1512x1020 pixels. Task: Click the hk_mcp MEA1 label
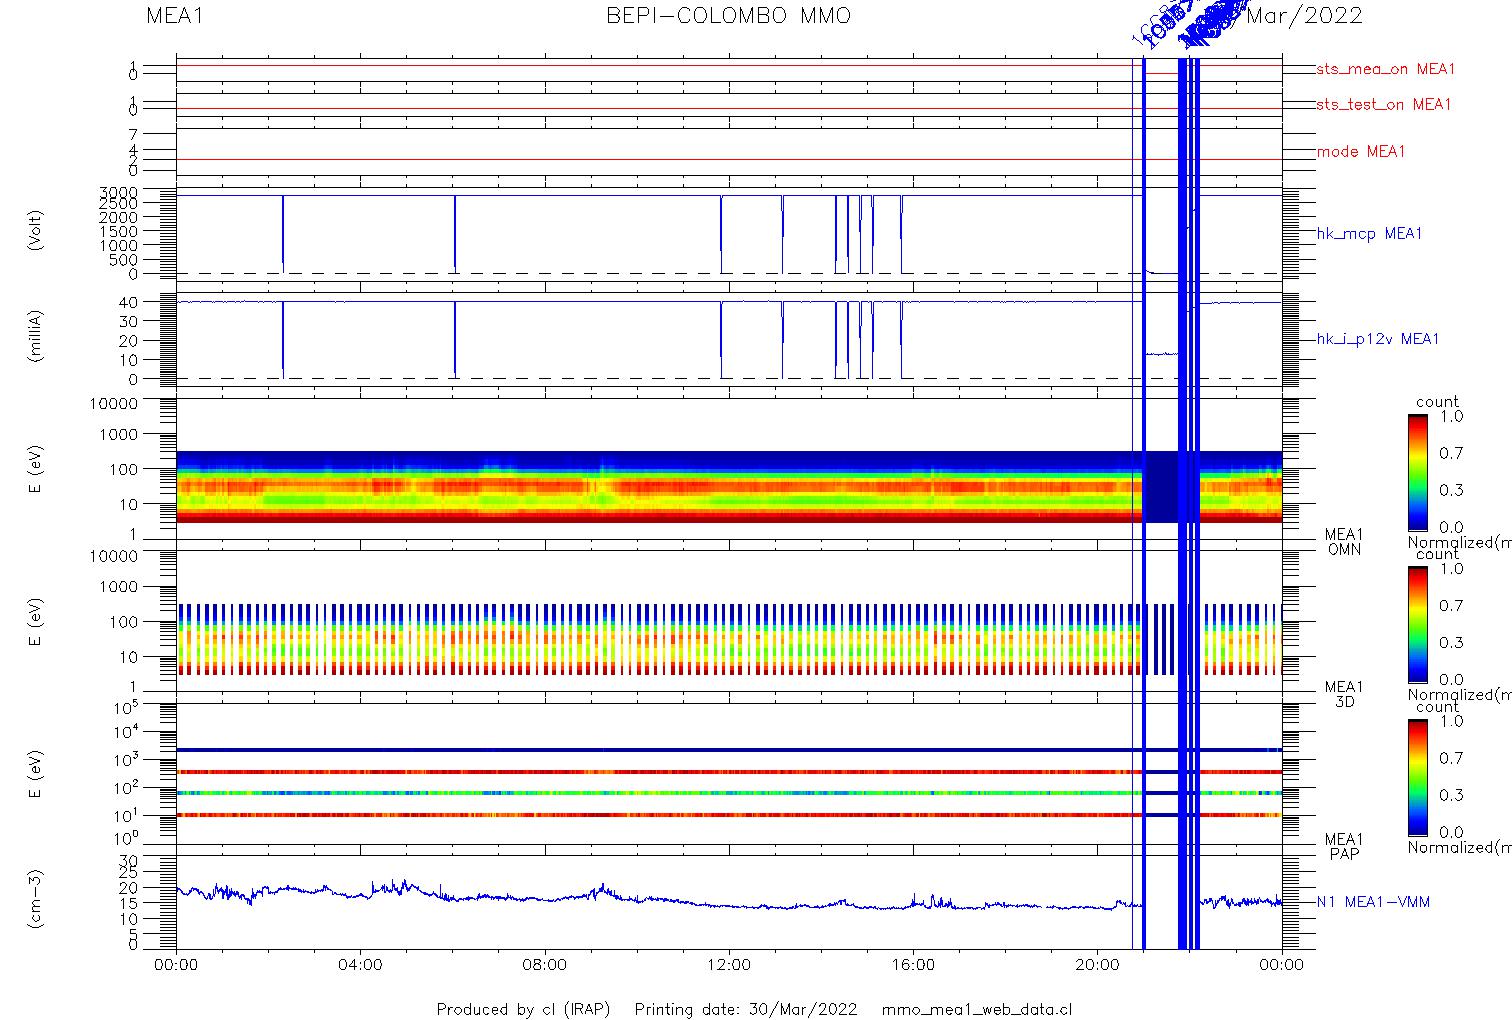(1369, 233)
